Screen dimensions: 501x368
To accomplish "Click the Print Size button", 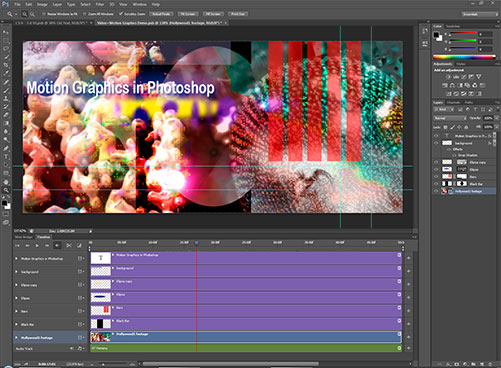I will [x=238, y=14].
